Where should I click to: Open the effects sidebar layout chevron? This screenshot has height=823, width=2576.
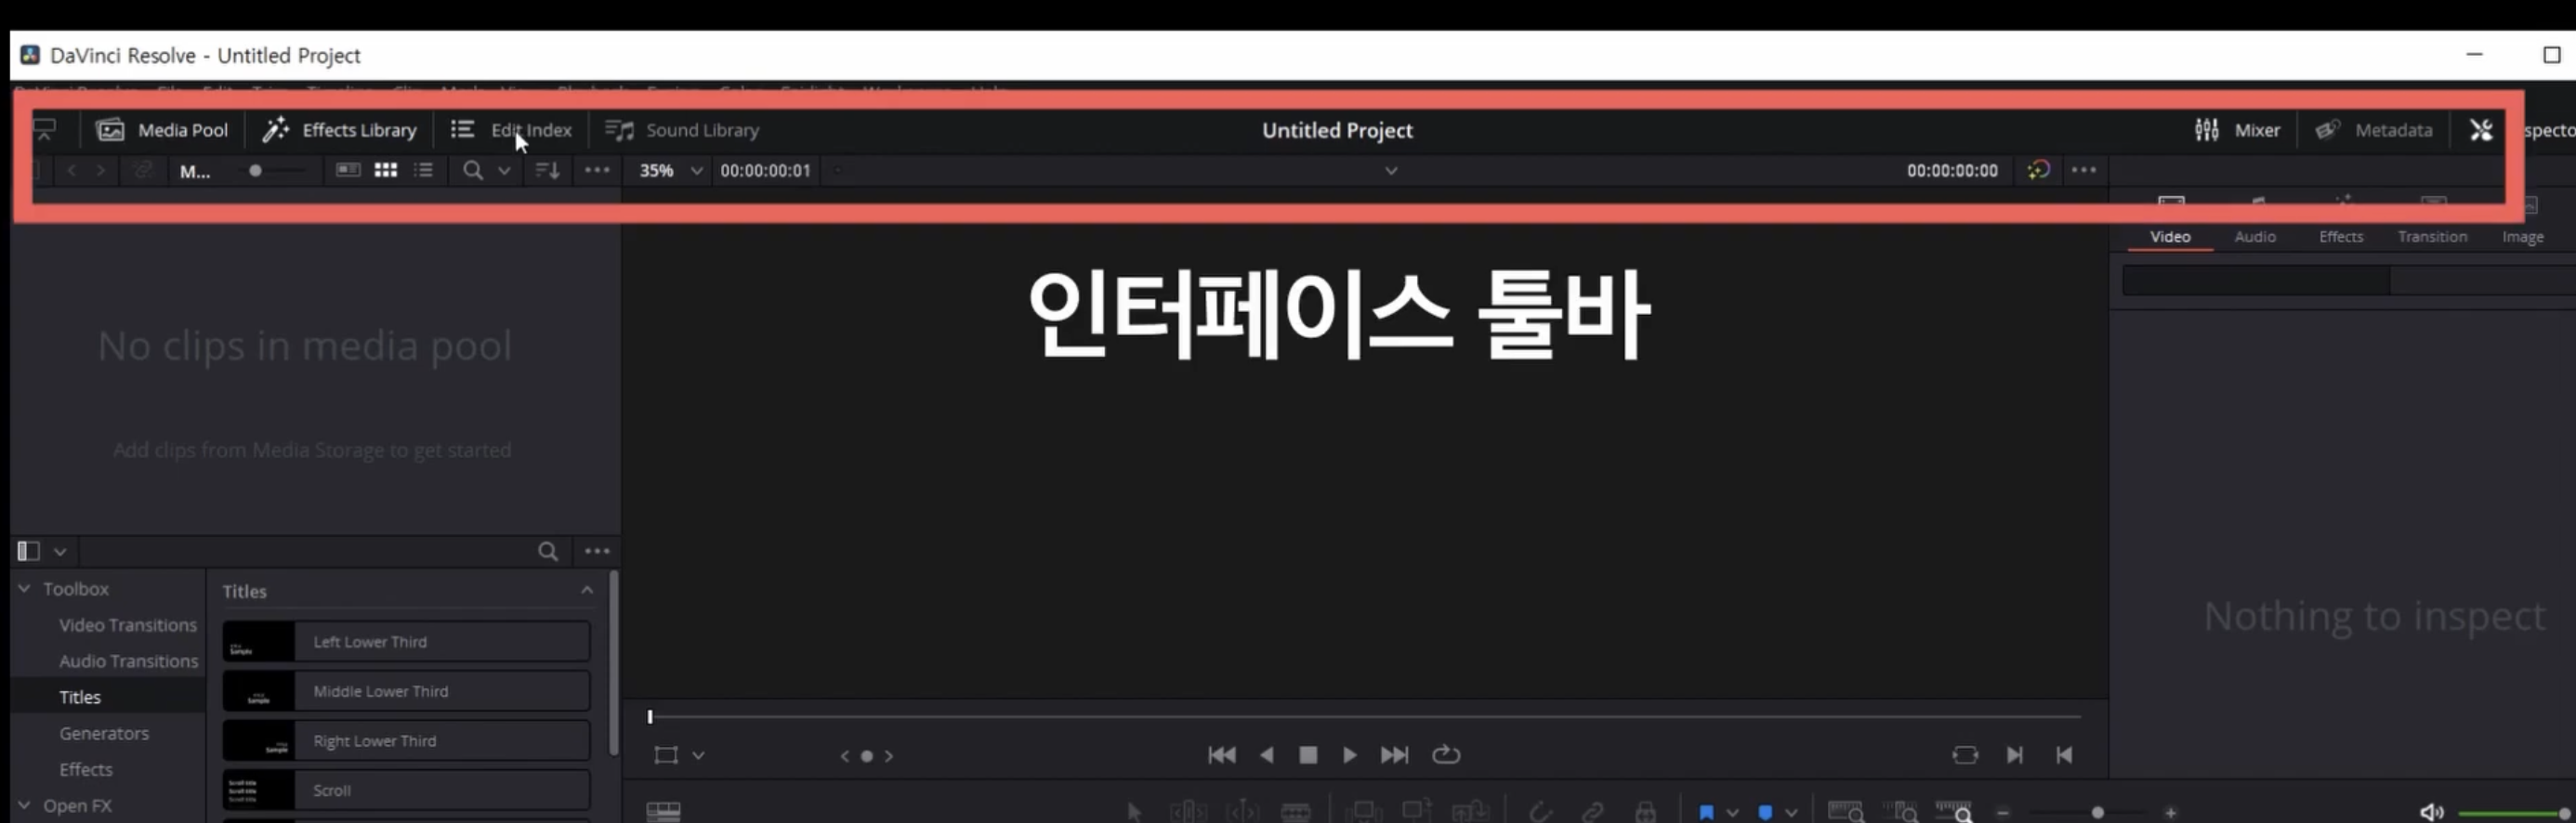click(60, 552)
